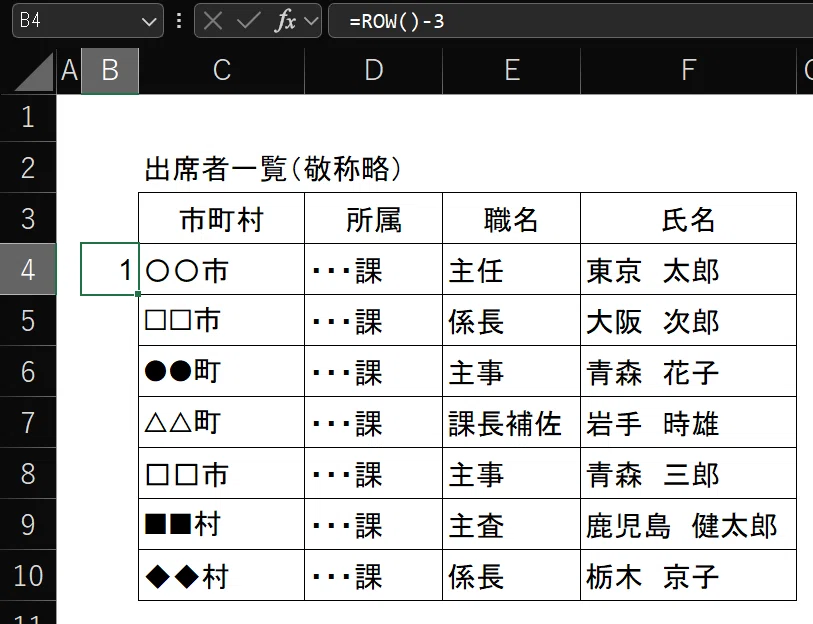Image resolution: width=813 pixels, height=624 pixels.
Task: Click cell 岩手 時雄
Action: coord(688,422)
